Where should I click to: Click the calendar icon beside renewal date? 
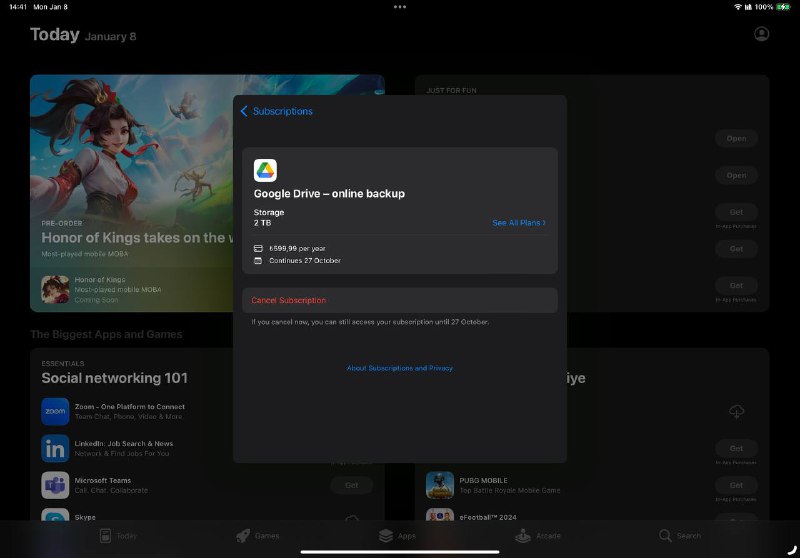(258, 260)
